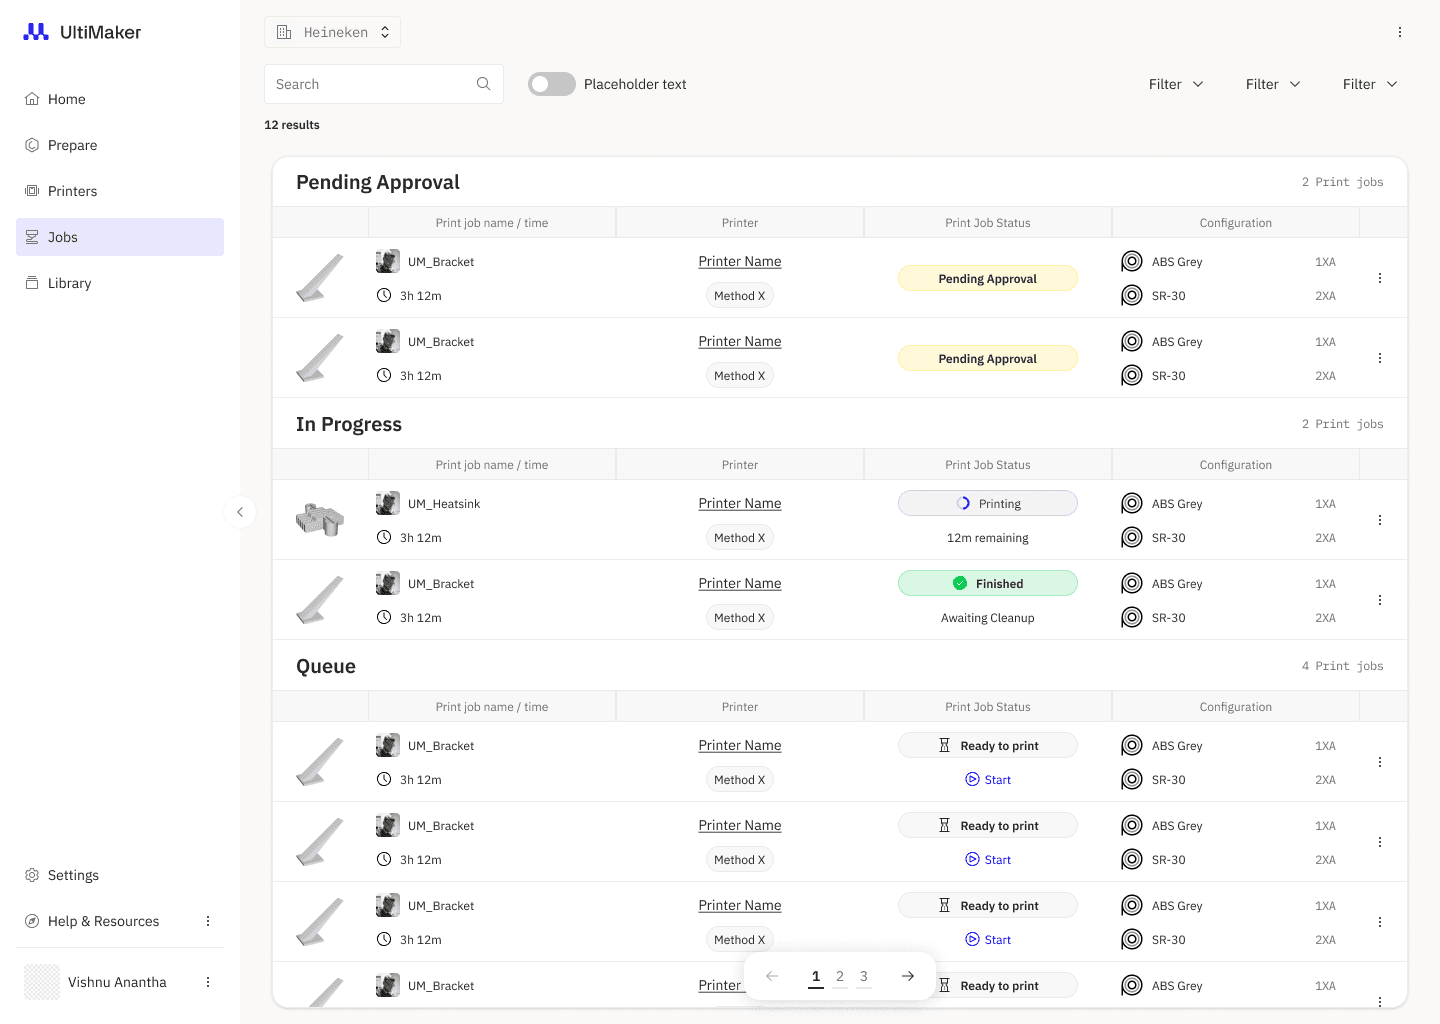Open the page options menu at top right
The width and height of the screenshot is (1440, 1024).
1400,32
